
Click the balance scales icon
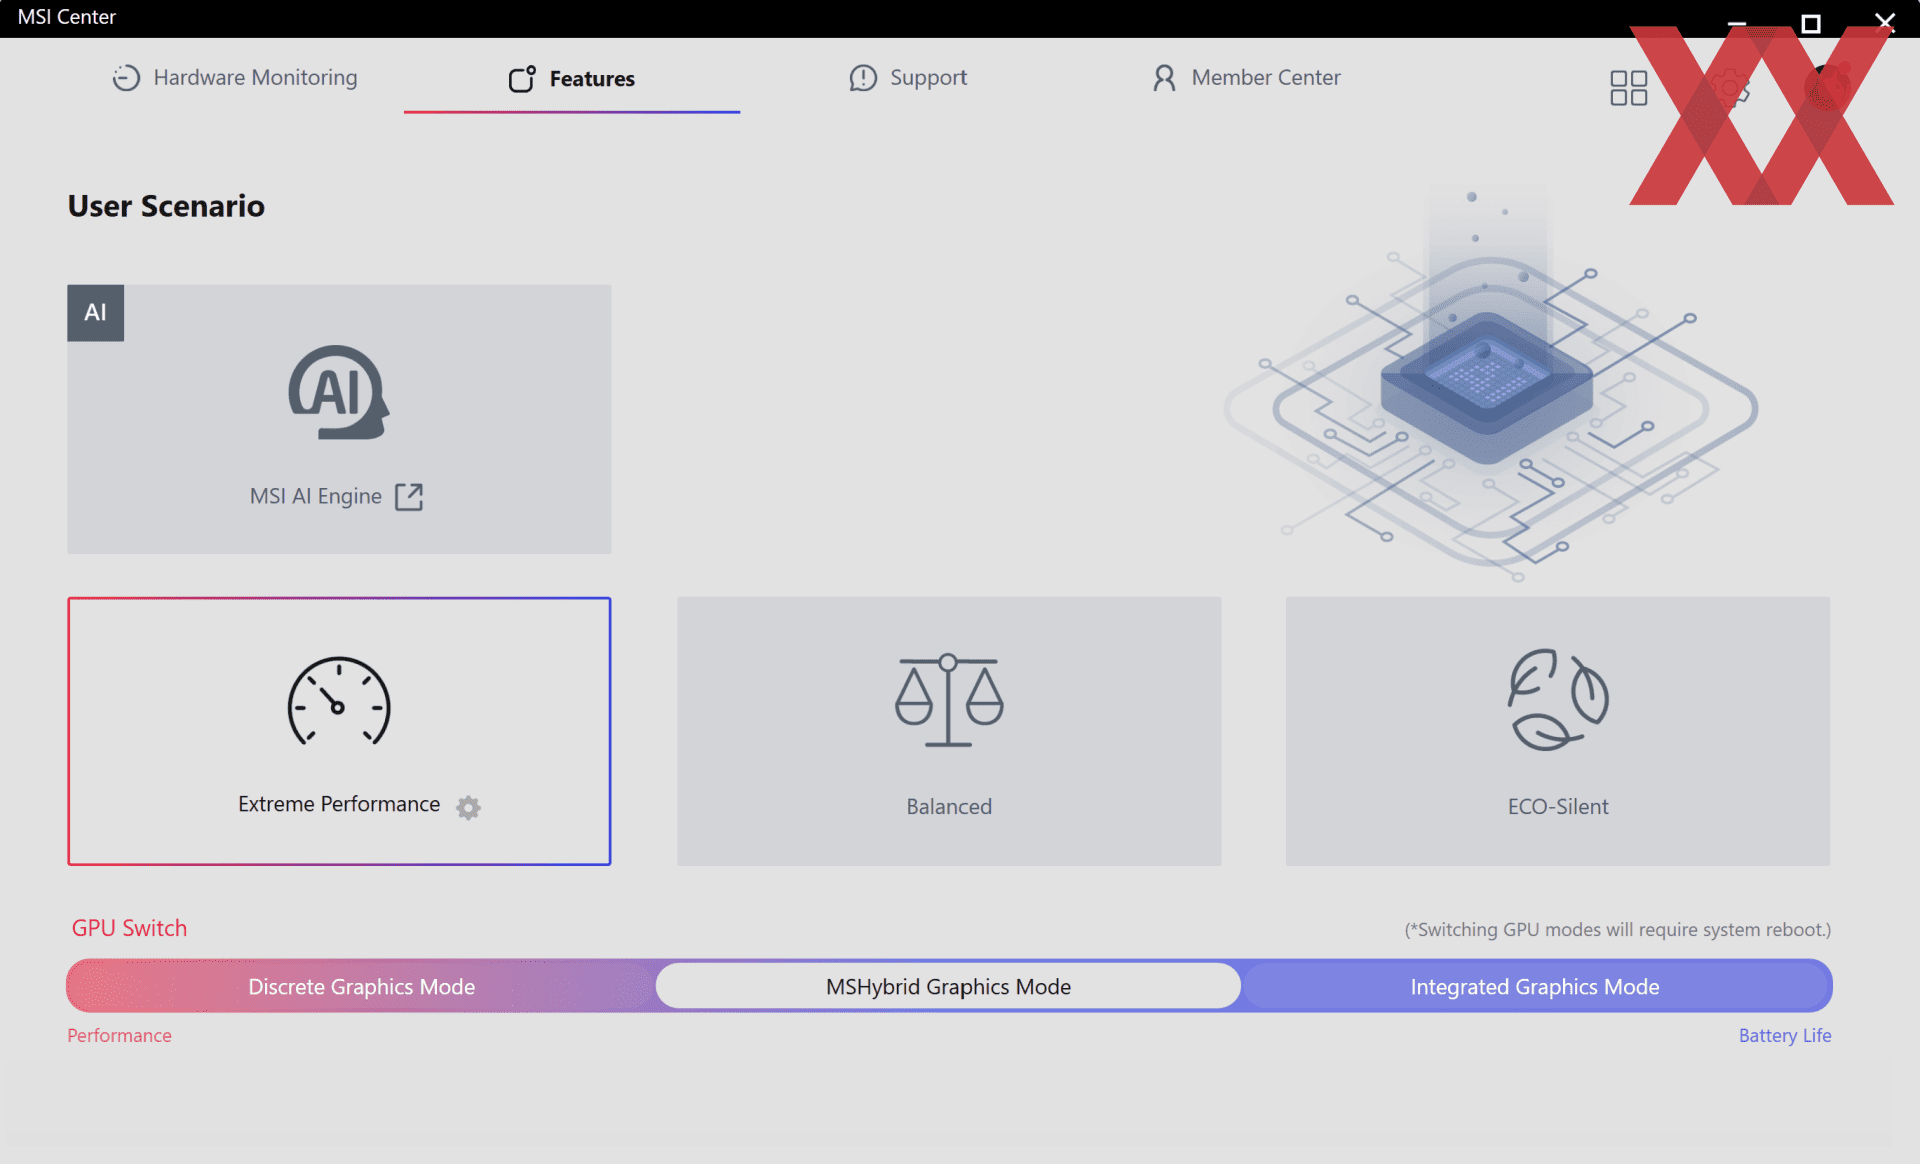949,700
